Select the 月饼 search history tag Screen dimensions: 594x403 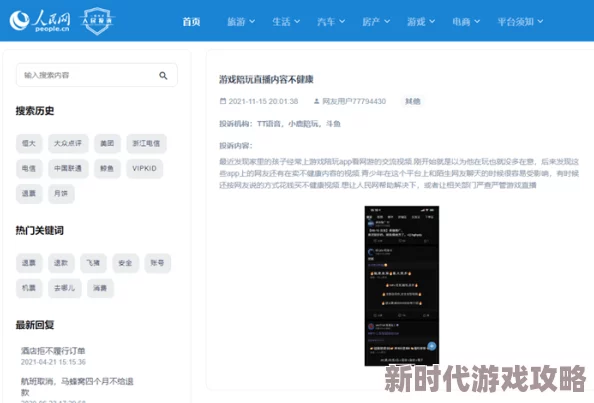pos(61,194)
